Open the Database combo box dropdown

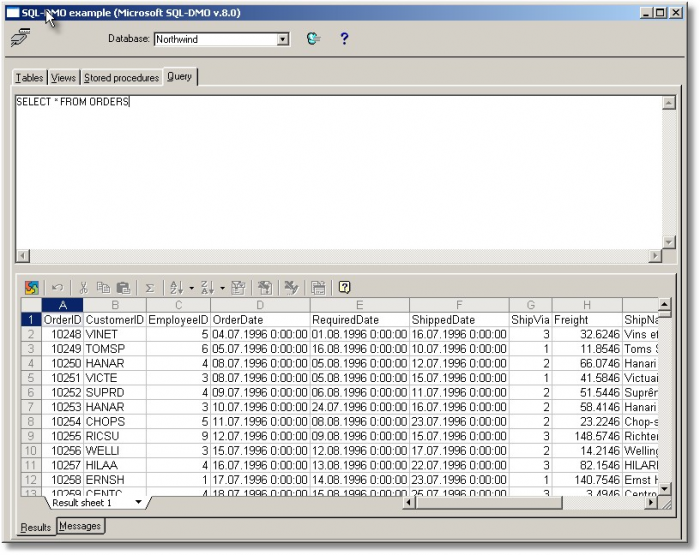tap(283, 39)
